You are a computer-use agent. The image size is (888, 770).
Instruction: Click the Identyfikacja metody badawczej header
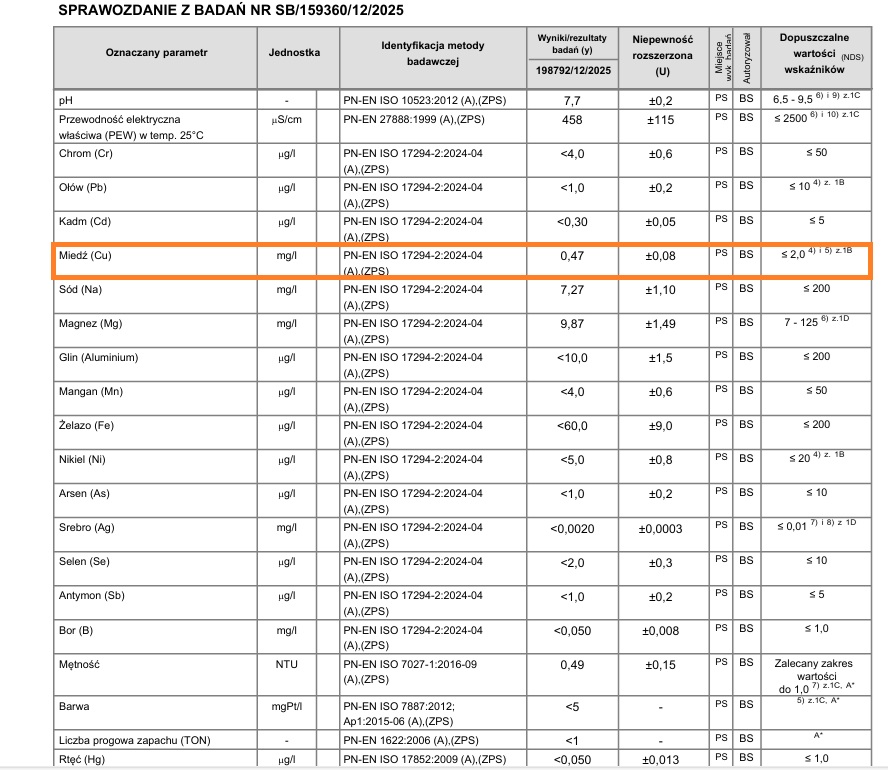pos(433,54)
